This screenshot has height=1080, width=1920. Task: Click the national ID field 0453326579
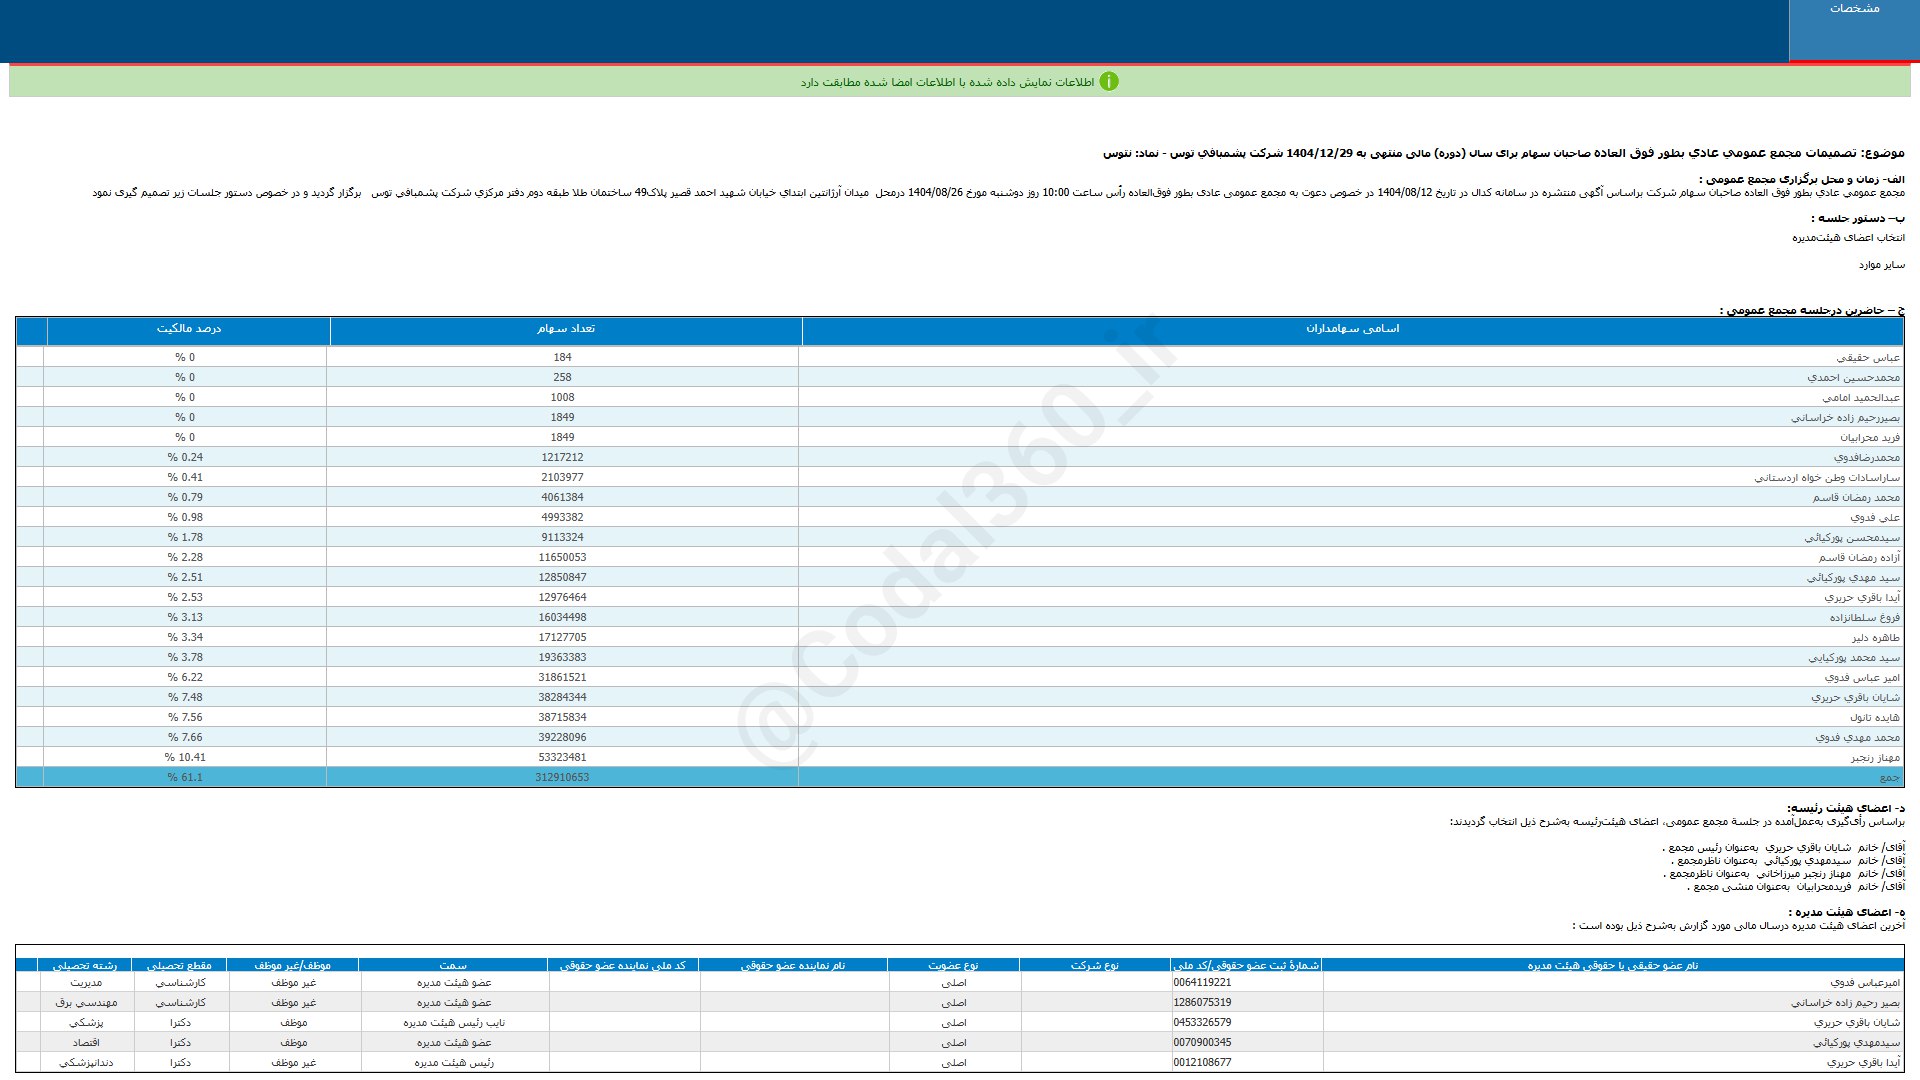click(1202, 1023)
